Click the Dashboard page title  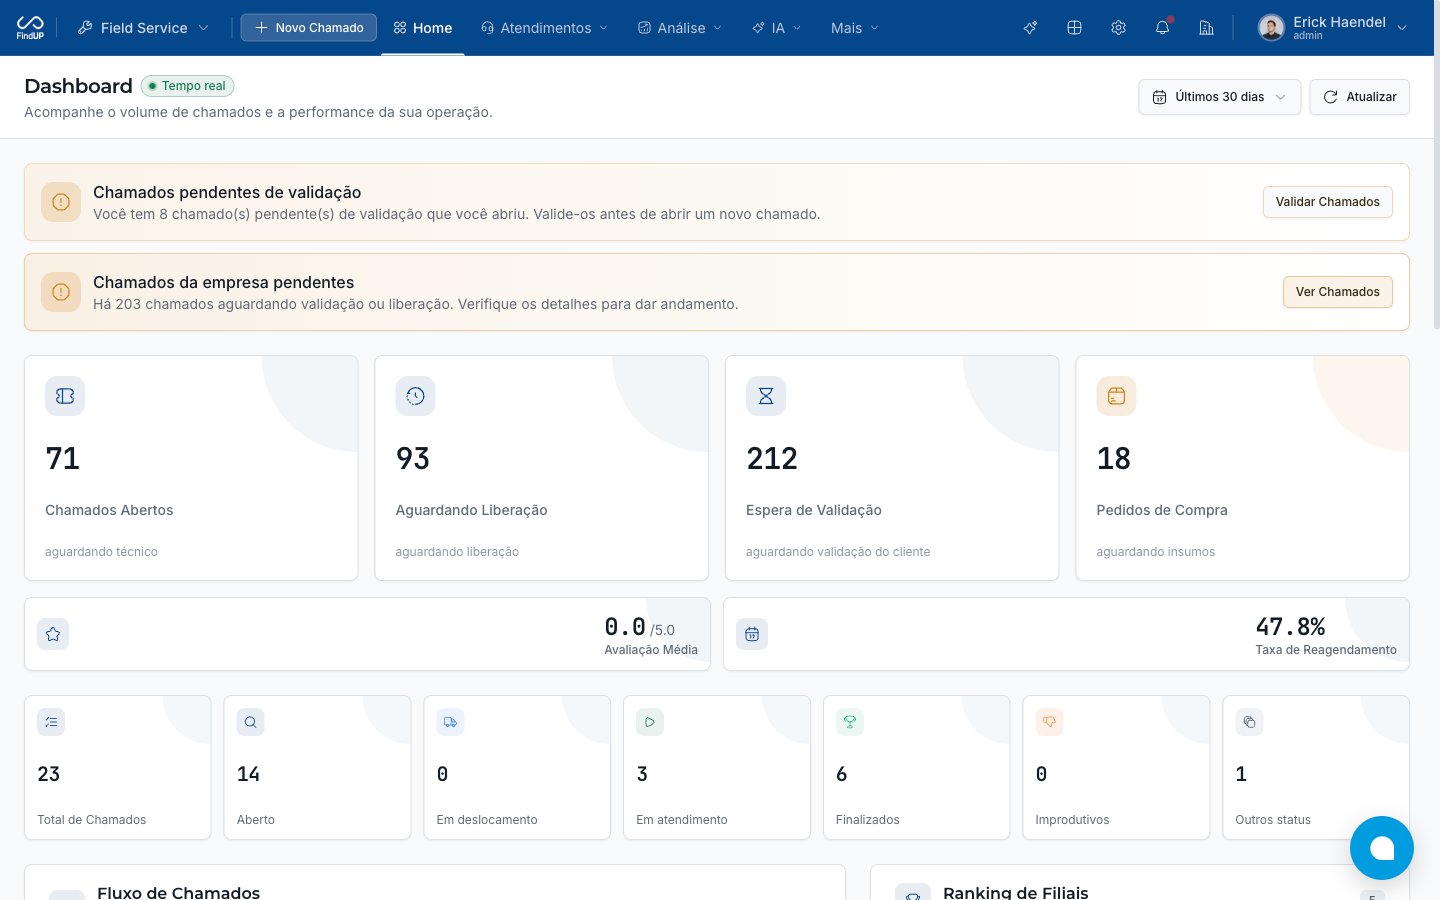(78, 86)
